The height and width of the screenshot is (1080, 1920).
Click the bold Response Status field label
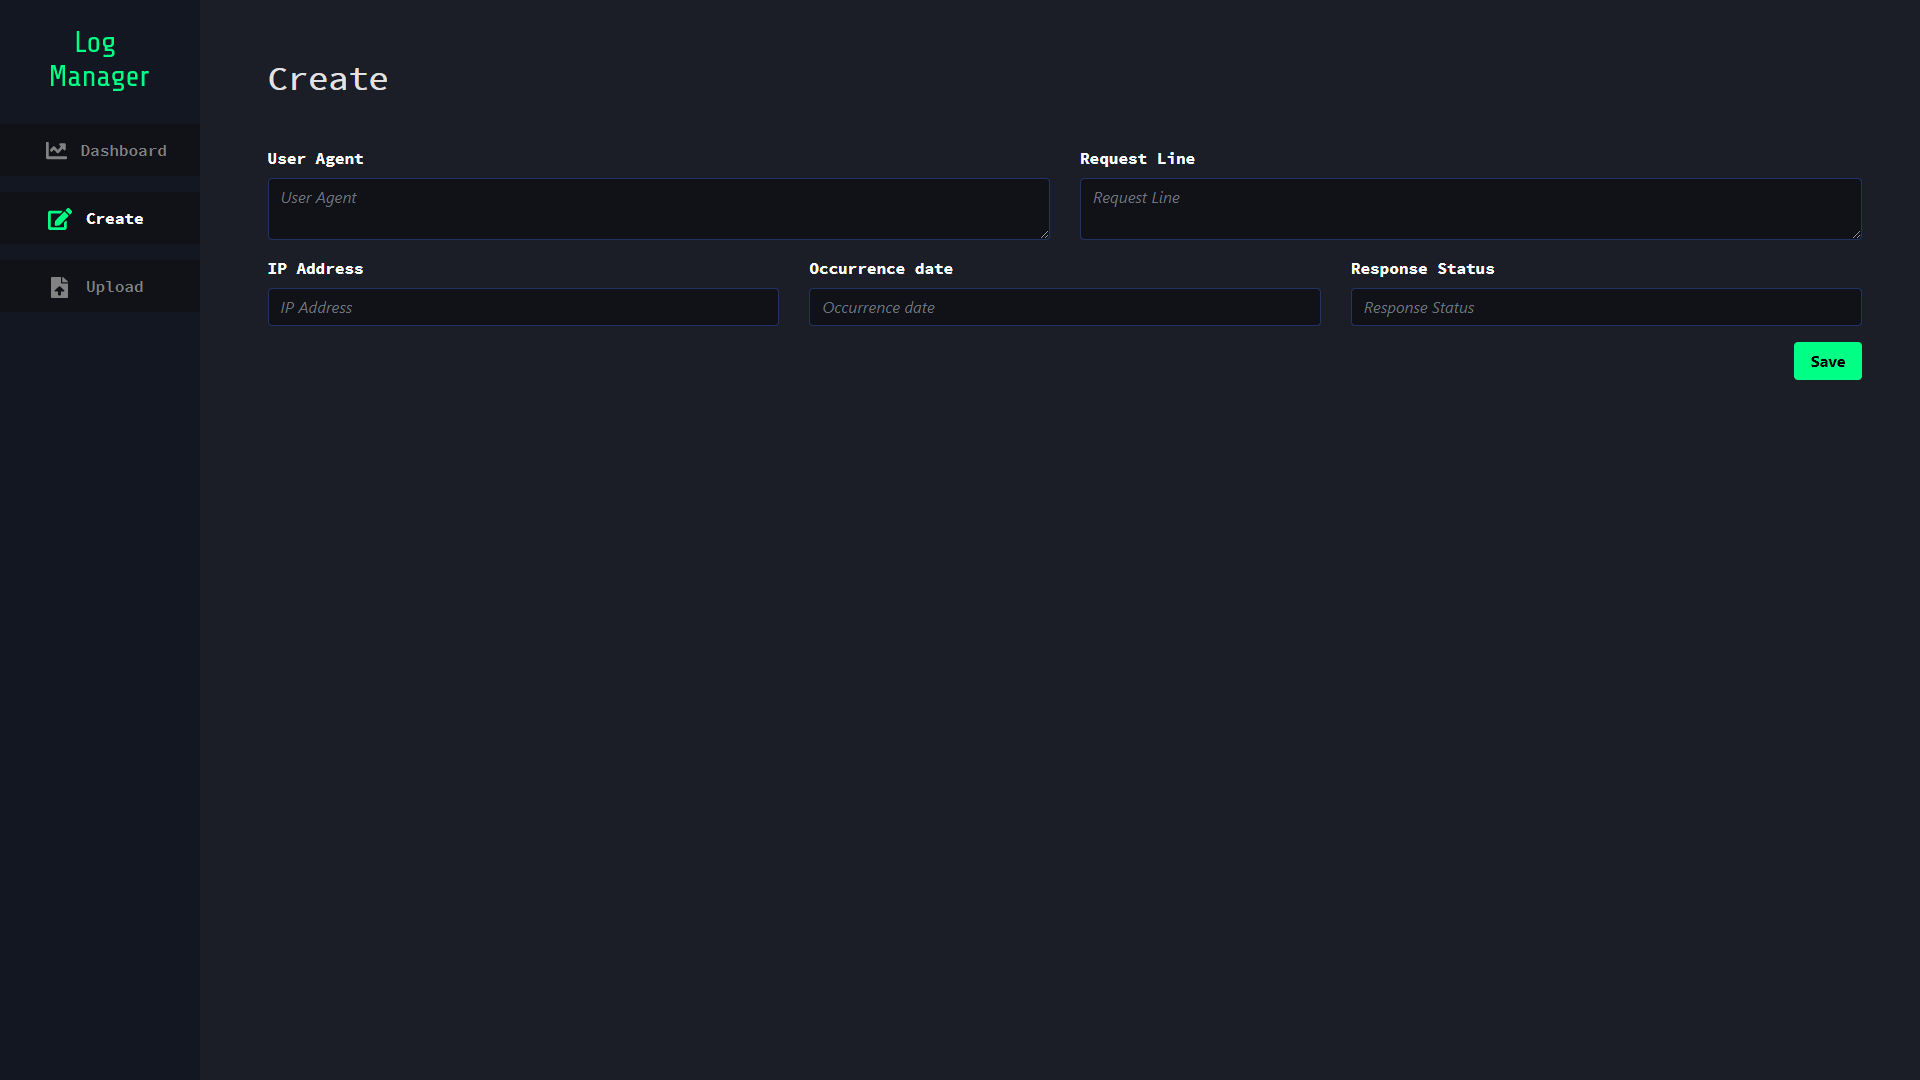pos(1422,269)
